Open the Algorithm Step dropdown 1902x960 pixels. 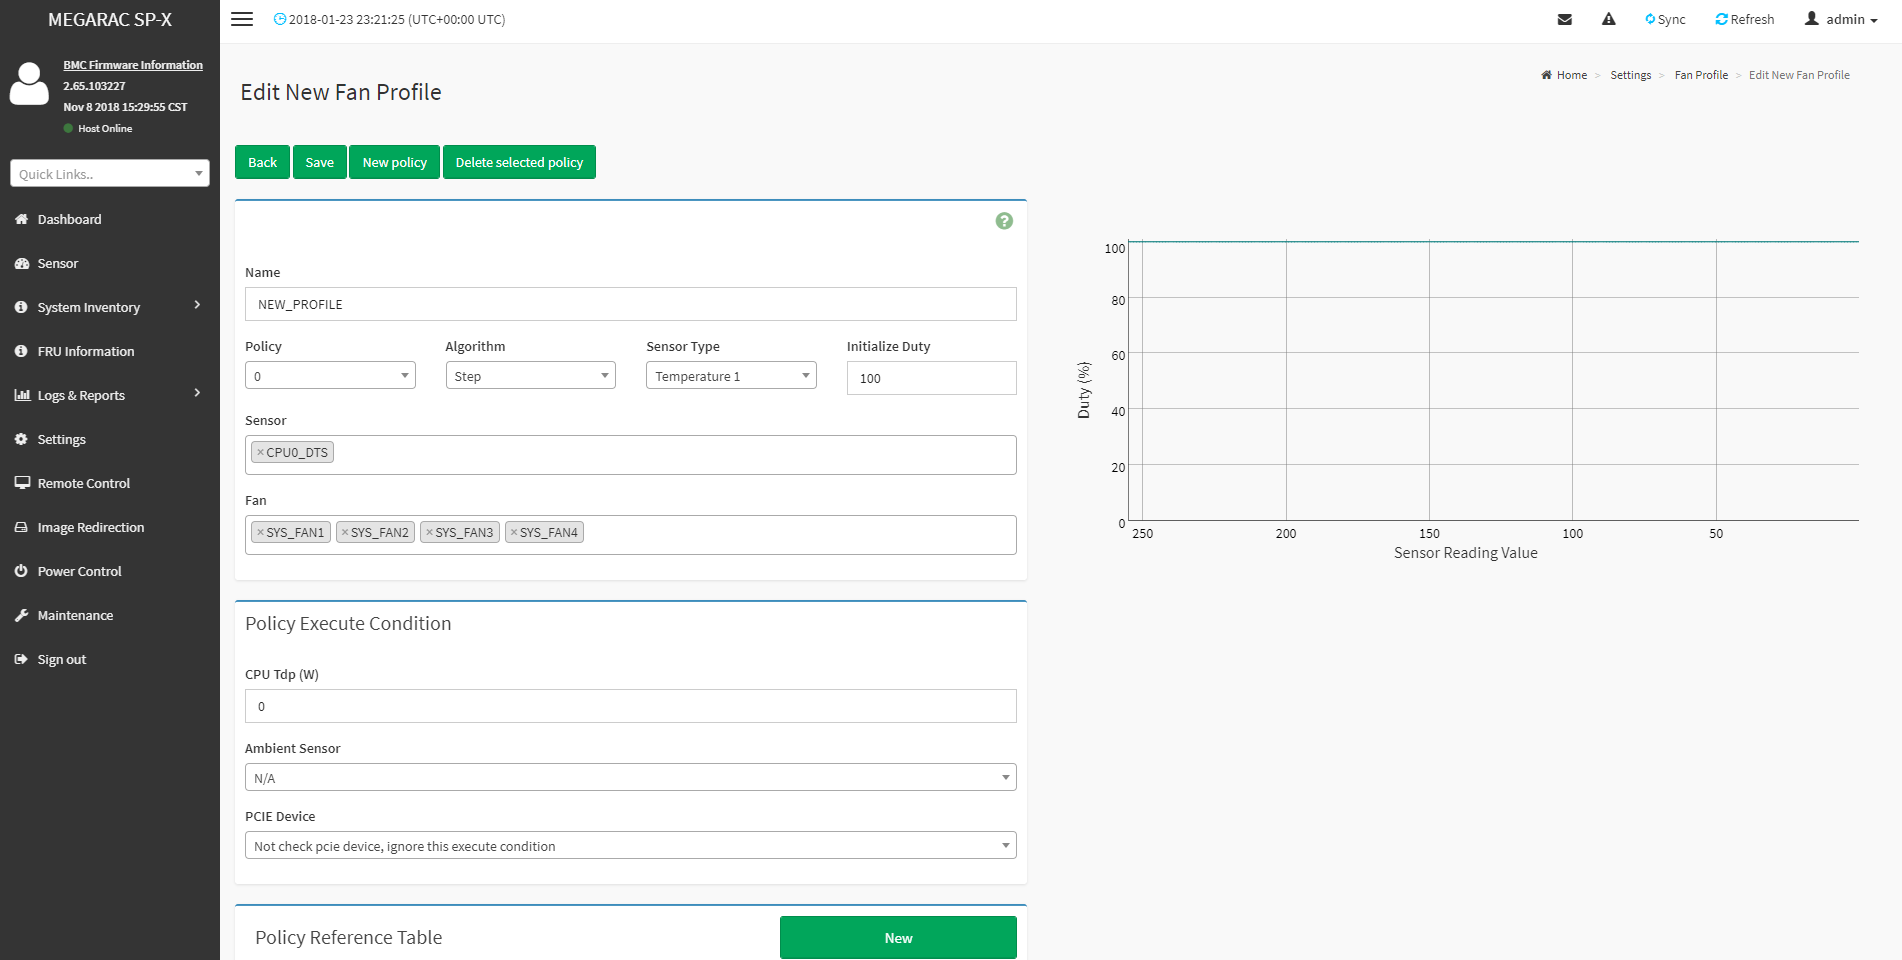point(530,376)
